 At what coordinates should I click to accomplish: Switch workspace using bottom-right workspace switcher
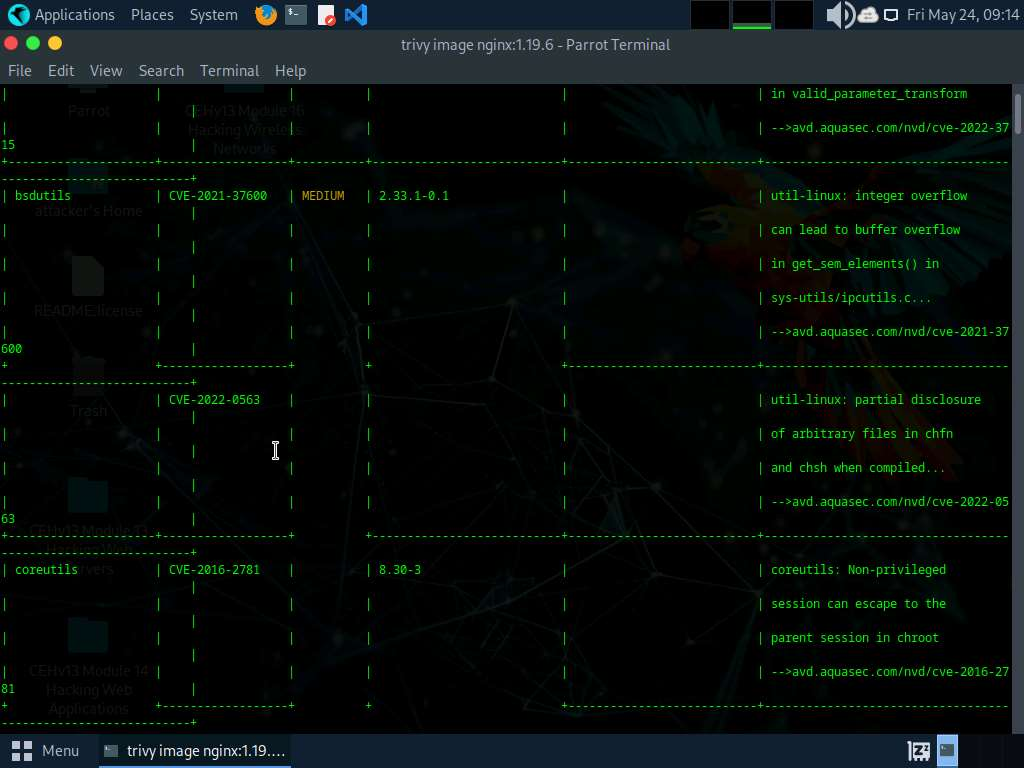point(946,750)
